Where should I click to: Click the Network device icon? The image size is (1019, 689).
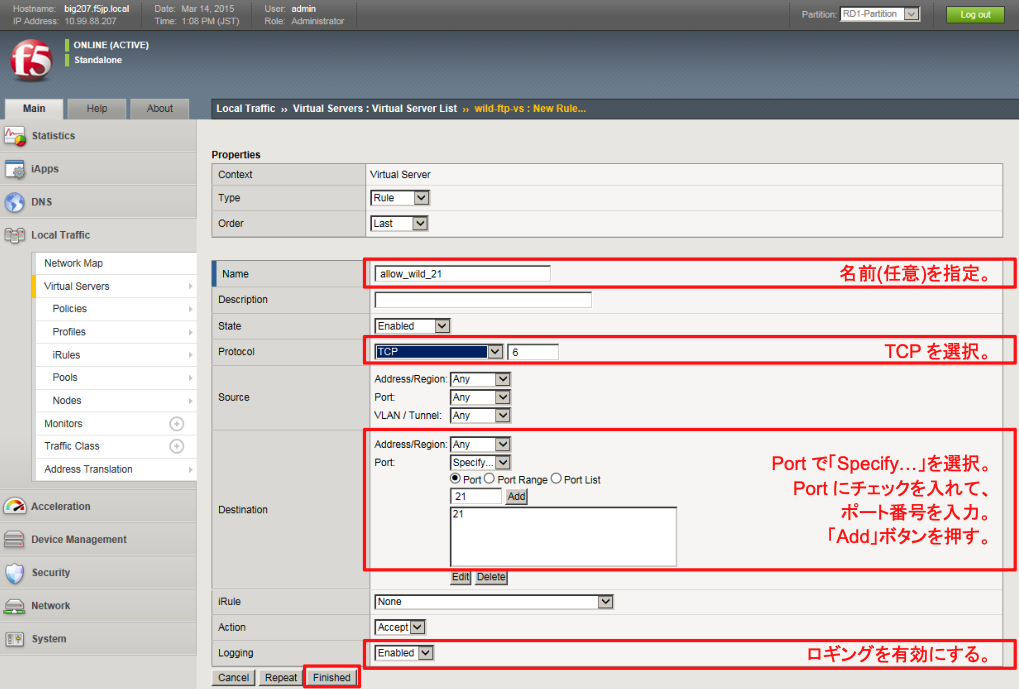click(x=14, y=606)
